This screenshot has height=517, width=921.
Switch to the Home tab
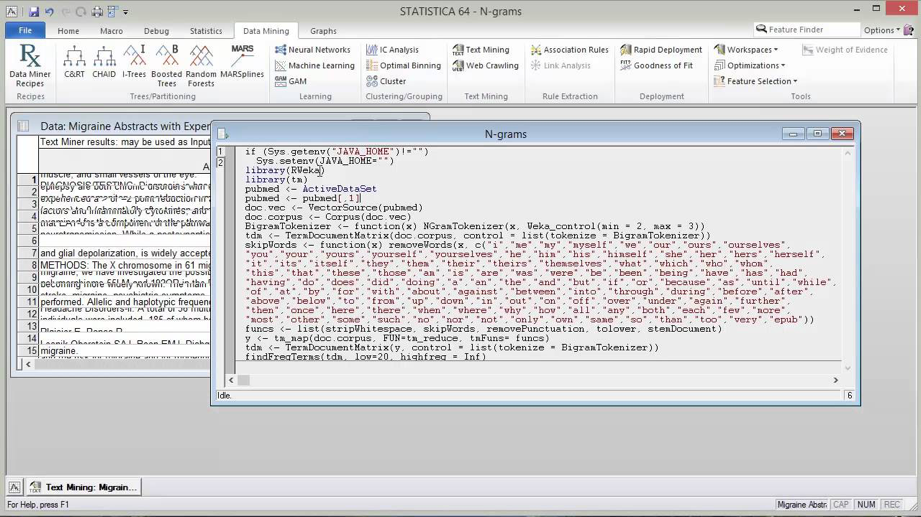coord(68,31)
